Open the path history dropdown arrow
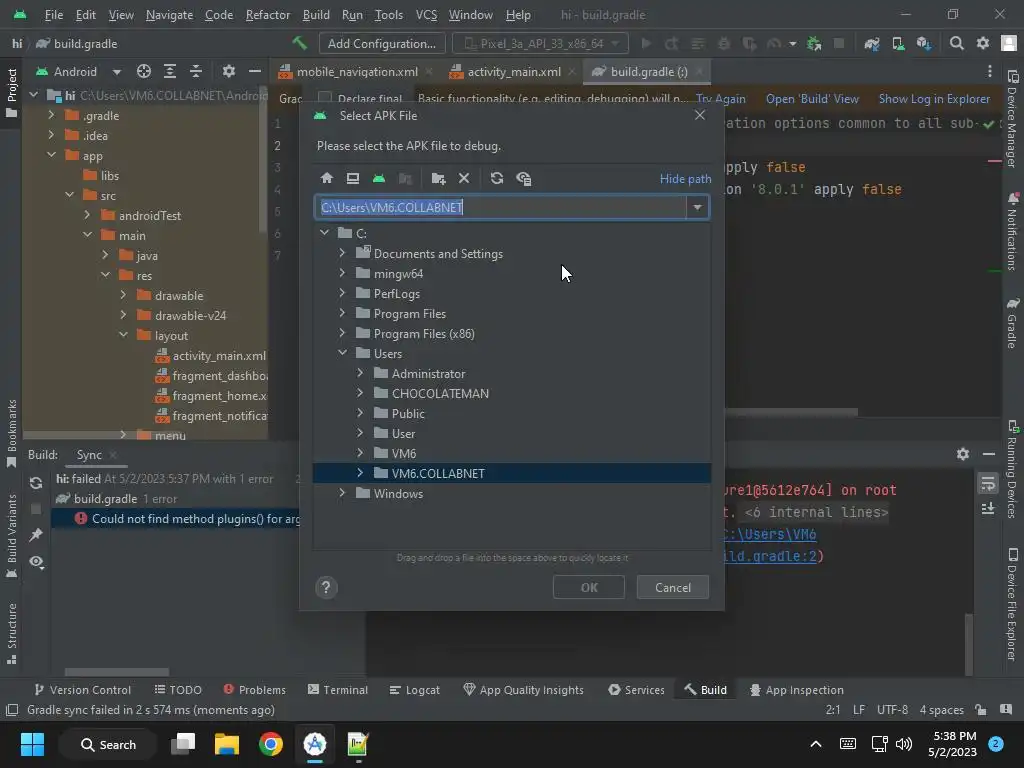Image resolution: width=1024 pixels, height=768 pixels. click(697, 207)
